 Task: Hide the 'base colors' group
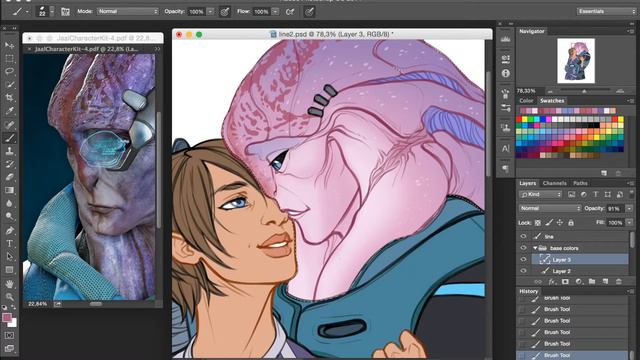click(x=523, y=248)
